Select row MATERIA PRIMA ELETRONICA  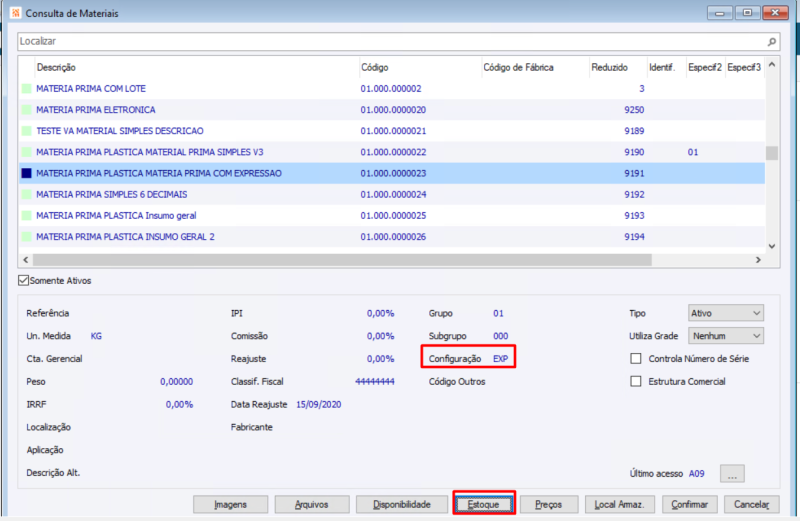(392, 110)
